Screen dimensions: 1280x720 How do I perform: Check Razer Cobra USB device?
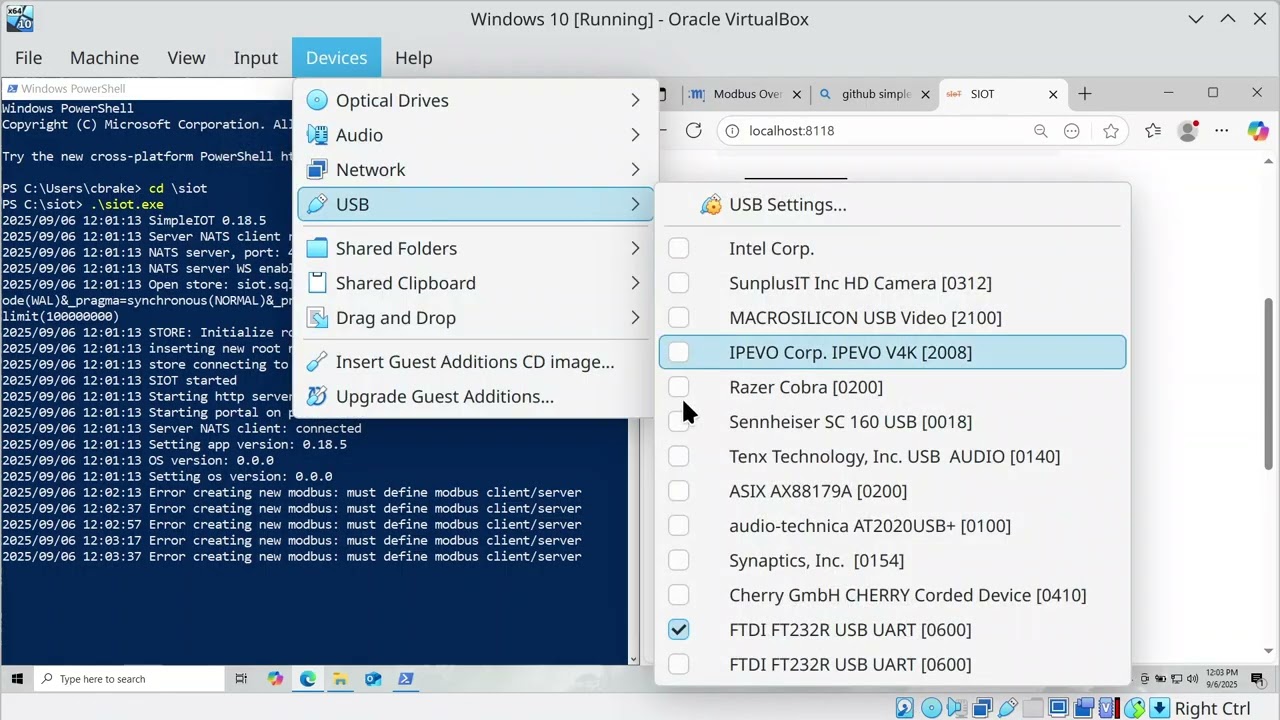[679, 387]
